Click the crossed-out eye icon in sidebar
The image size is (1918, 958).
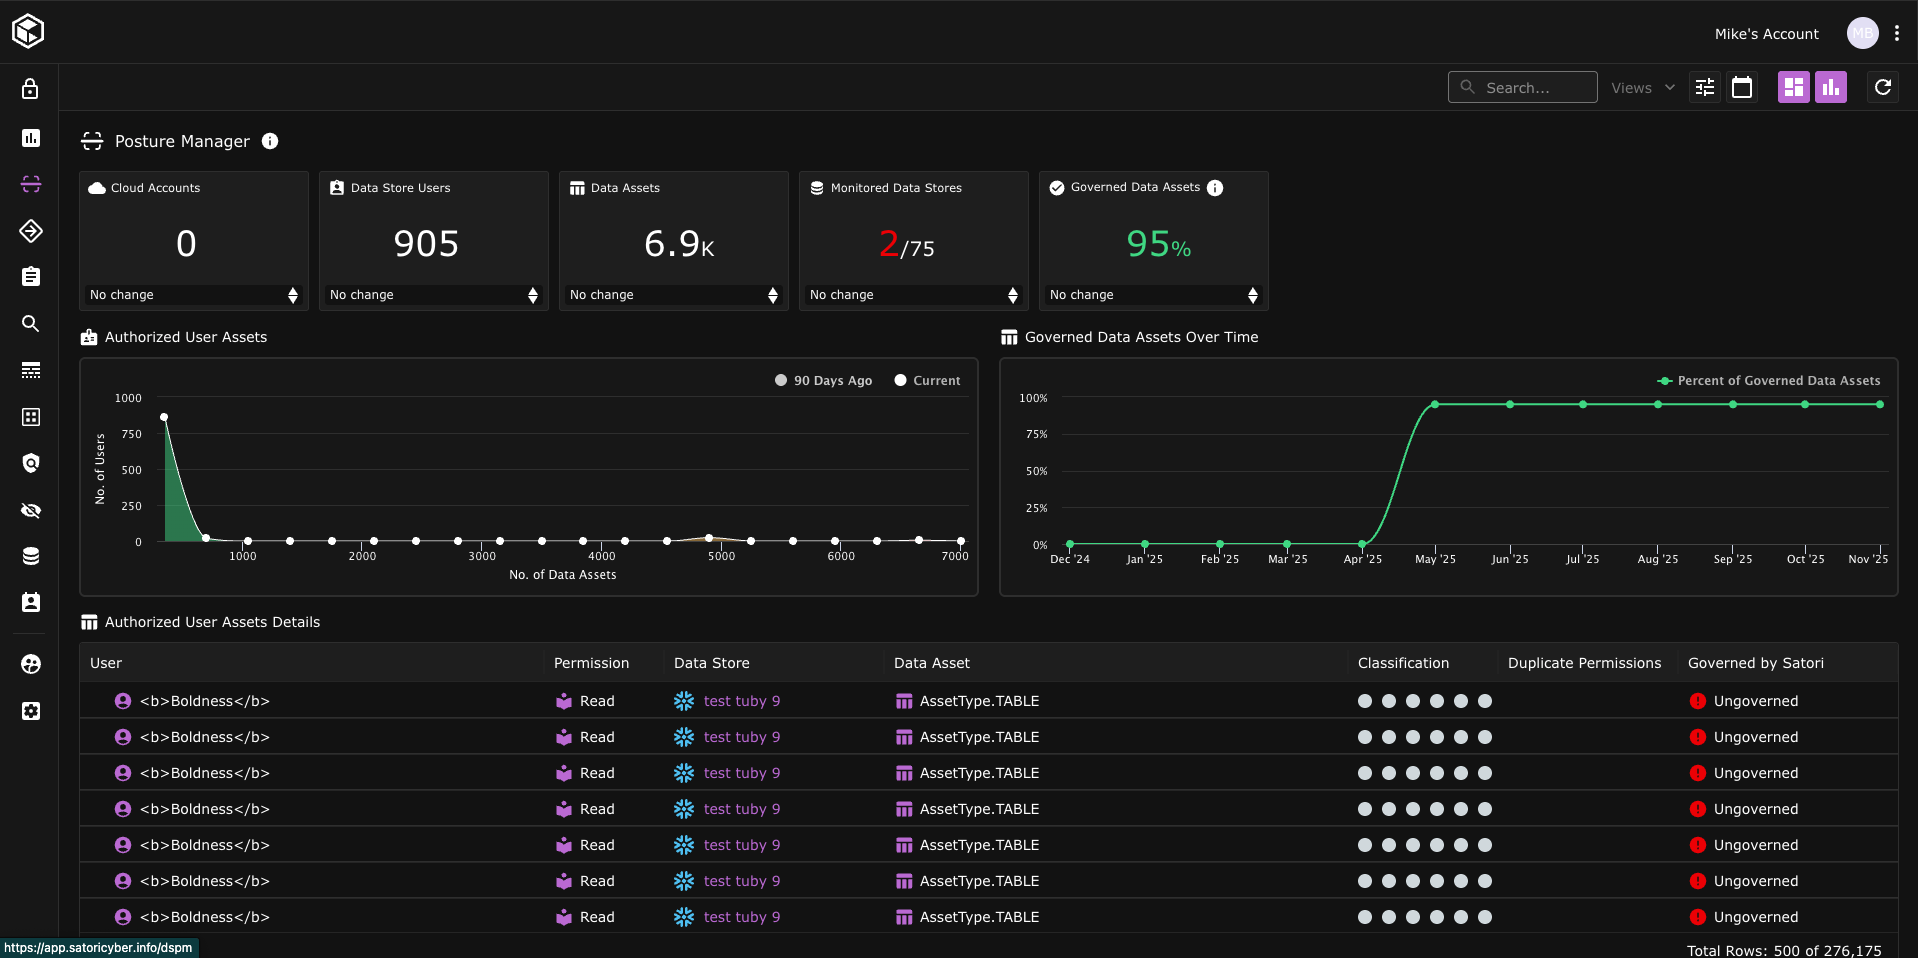pyautogui.click(x=30, y=511)
